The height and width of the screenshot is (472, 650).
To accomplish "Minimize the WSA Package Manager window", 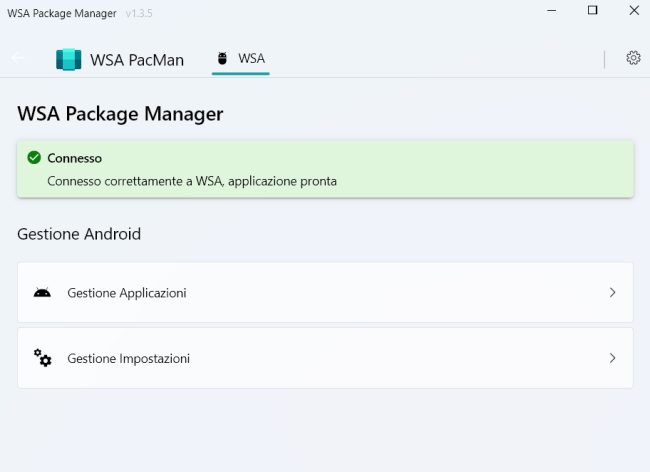I will pos(552,11).
